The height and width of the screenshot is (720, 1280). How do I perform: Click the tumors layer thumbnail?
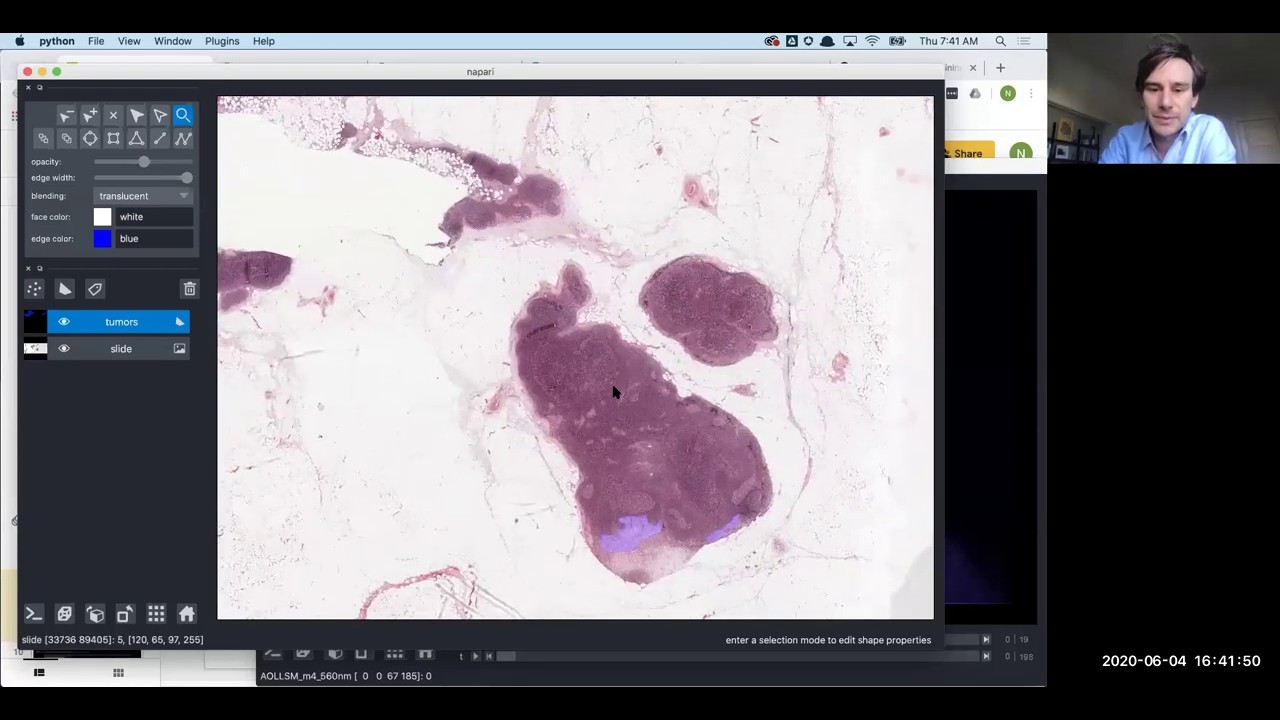pyautogui.click(x=35, y=322)
